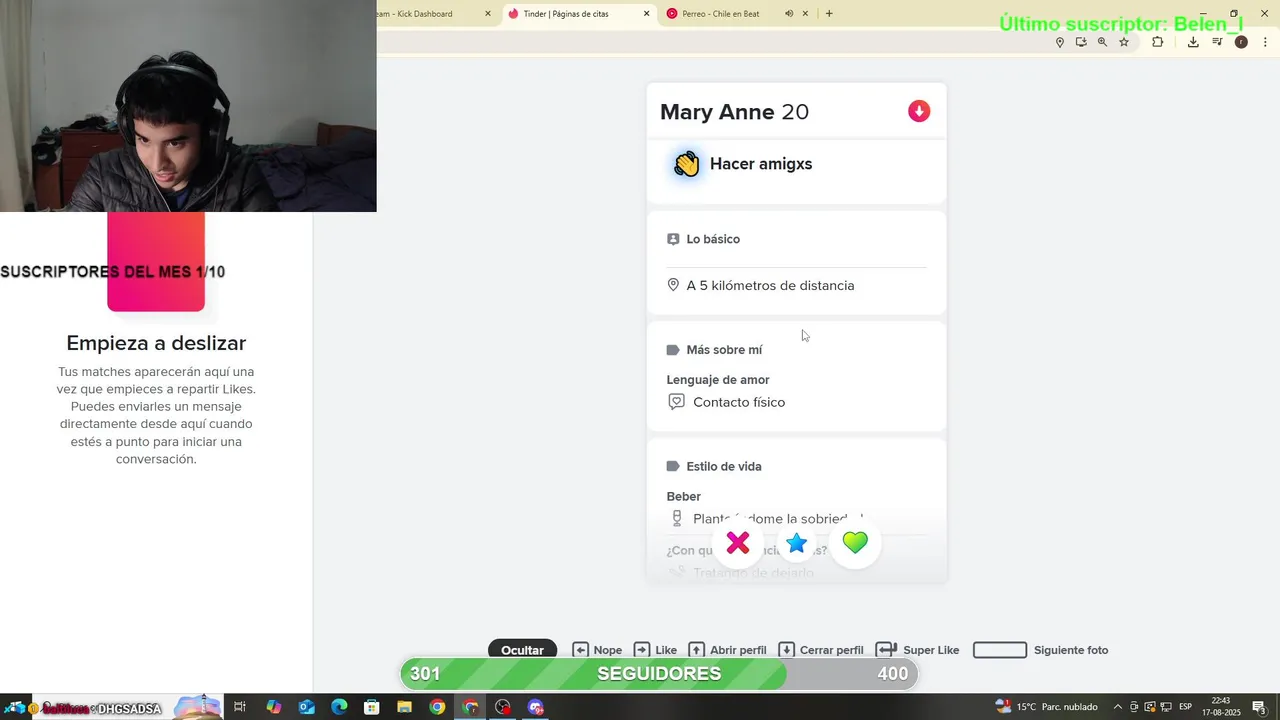
Task: Click the Empieza a deslizar heading
Action: tap(156, 343)
